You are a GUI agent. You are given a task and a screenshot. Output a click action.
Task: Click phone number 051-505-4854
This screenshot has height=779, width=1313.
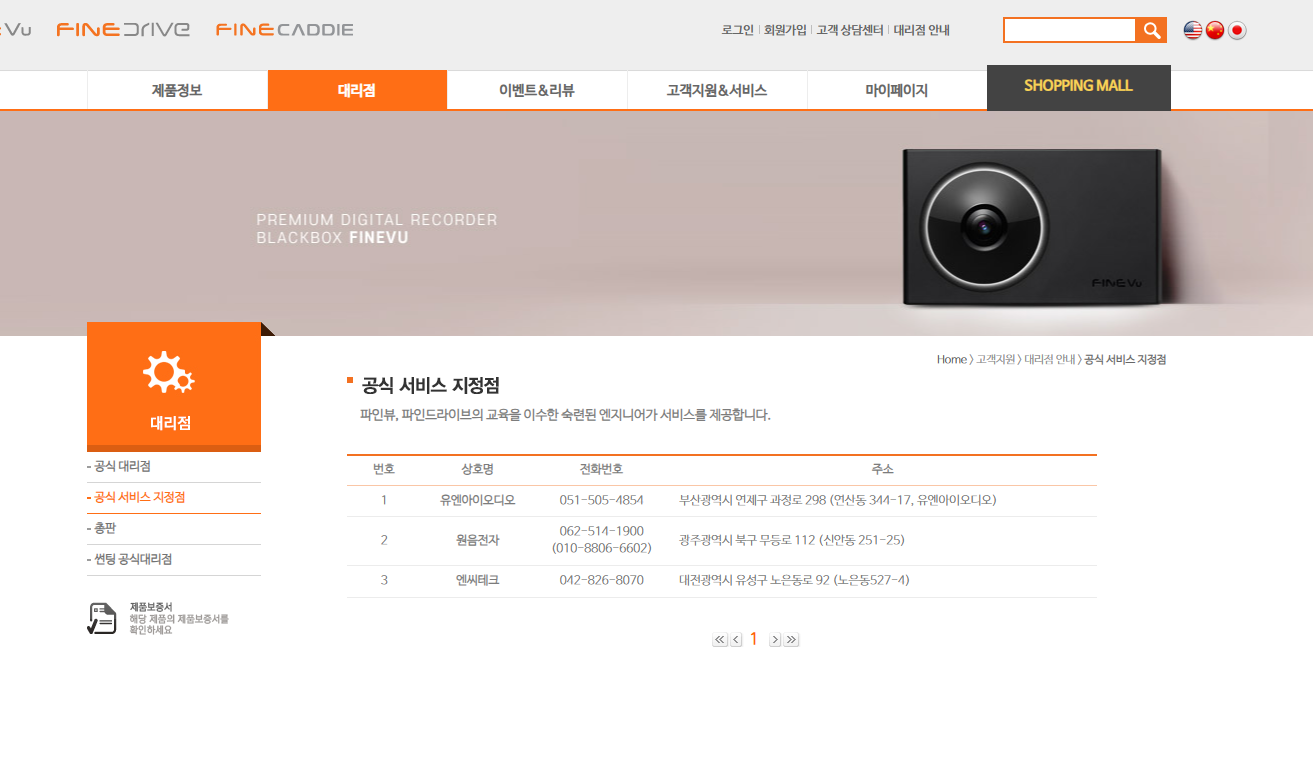click(602, 500)
